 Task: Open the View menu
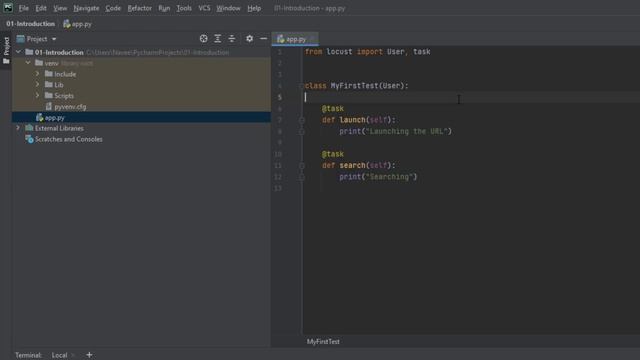(x=60, y=8)
